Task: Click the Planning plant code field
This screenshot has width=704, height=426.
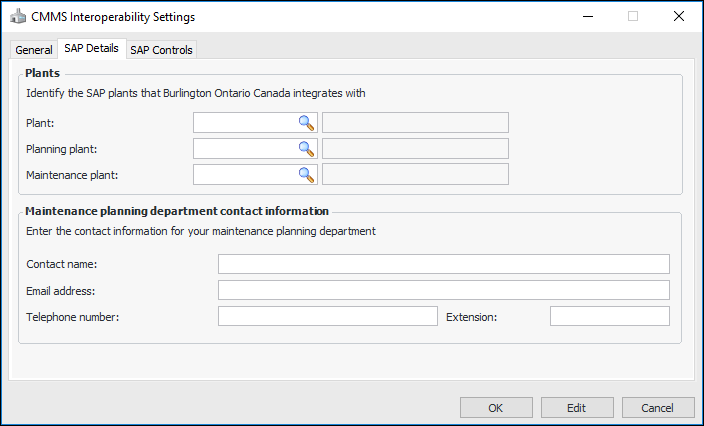Action: [x=245, y=149]
